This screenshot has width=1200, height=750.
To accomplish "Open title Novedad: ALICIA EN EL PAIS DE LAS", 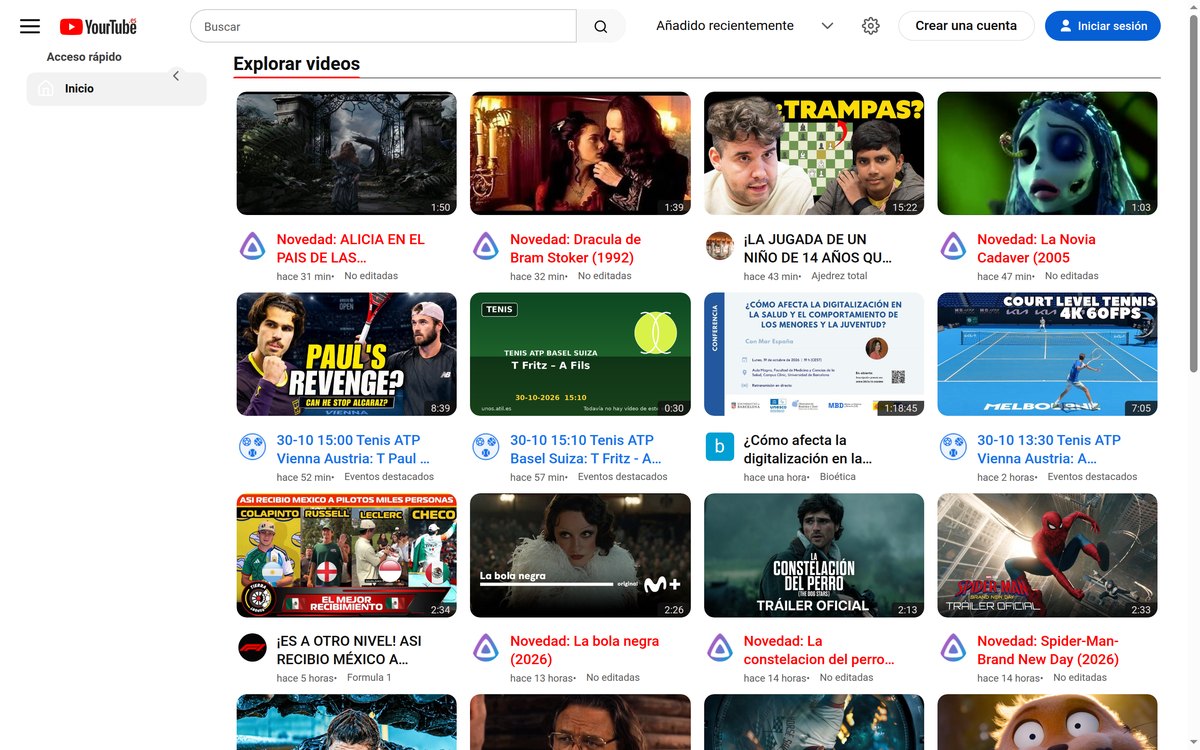I will pyautogui.click(x=351, y=248).
